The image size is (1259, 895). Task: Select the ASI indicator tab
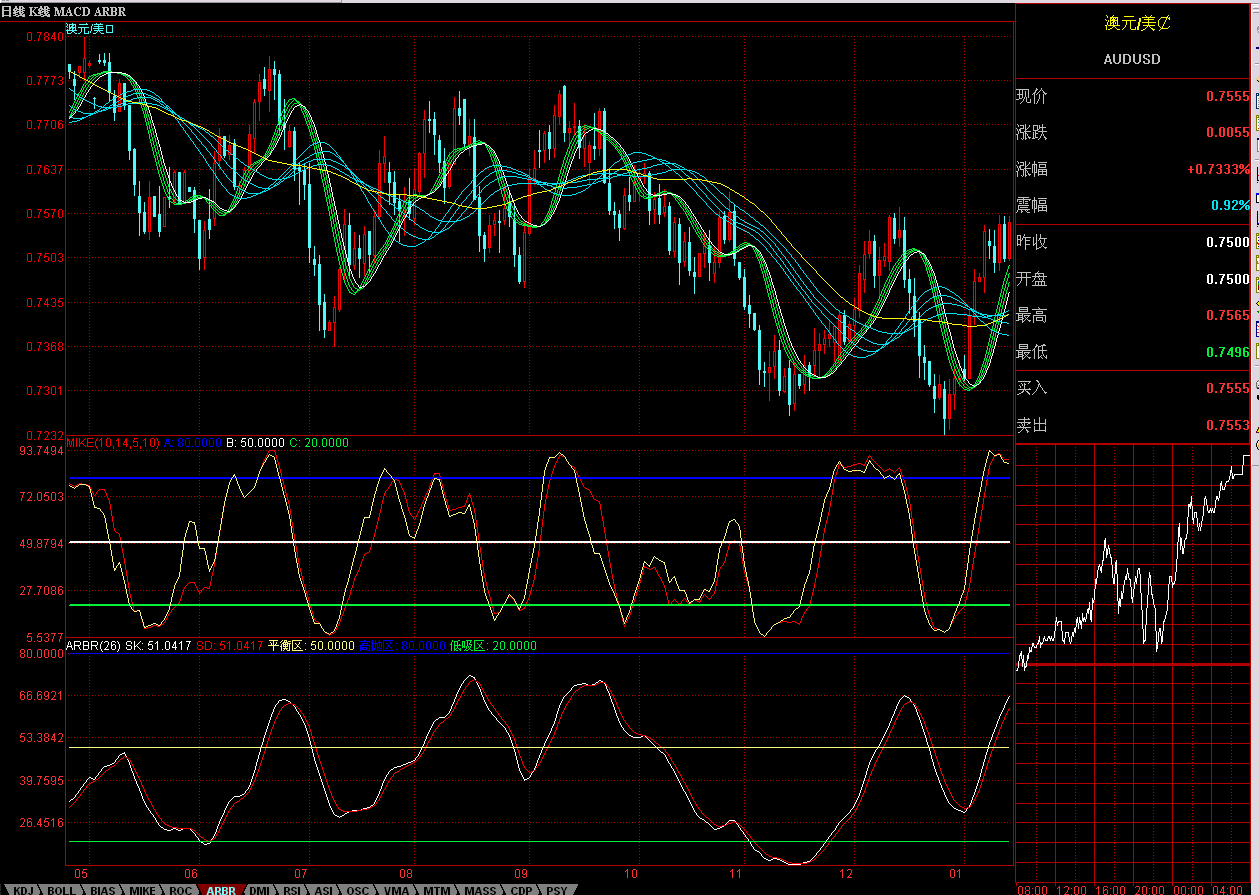pyautogui.click(x=324, y=888)
